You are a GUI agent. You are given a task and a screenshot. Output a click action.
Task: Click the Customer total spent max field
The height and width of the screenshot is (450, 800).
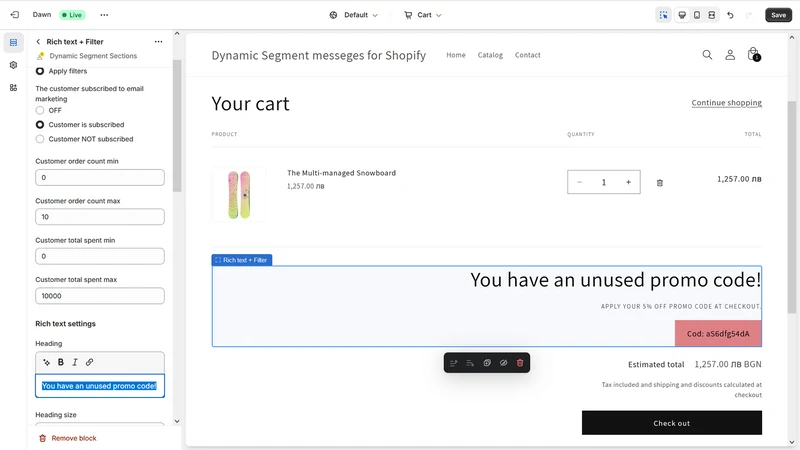click(x=99, y=296)
